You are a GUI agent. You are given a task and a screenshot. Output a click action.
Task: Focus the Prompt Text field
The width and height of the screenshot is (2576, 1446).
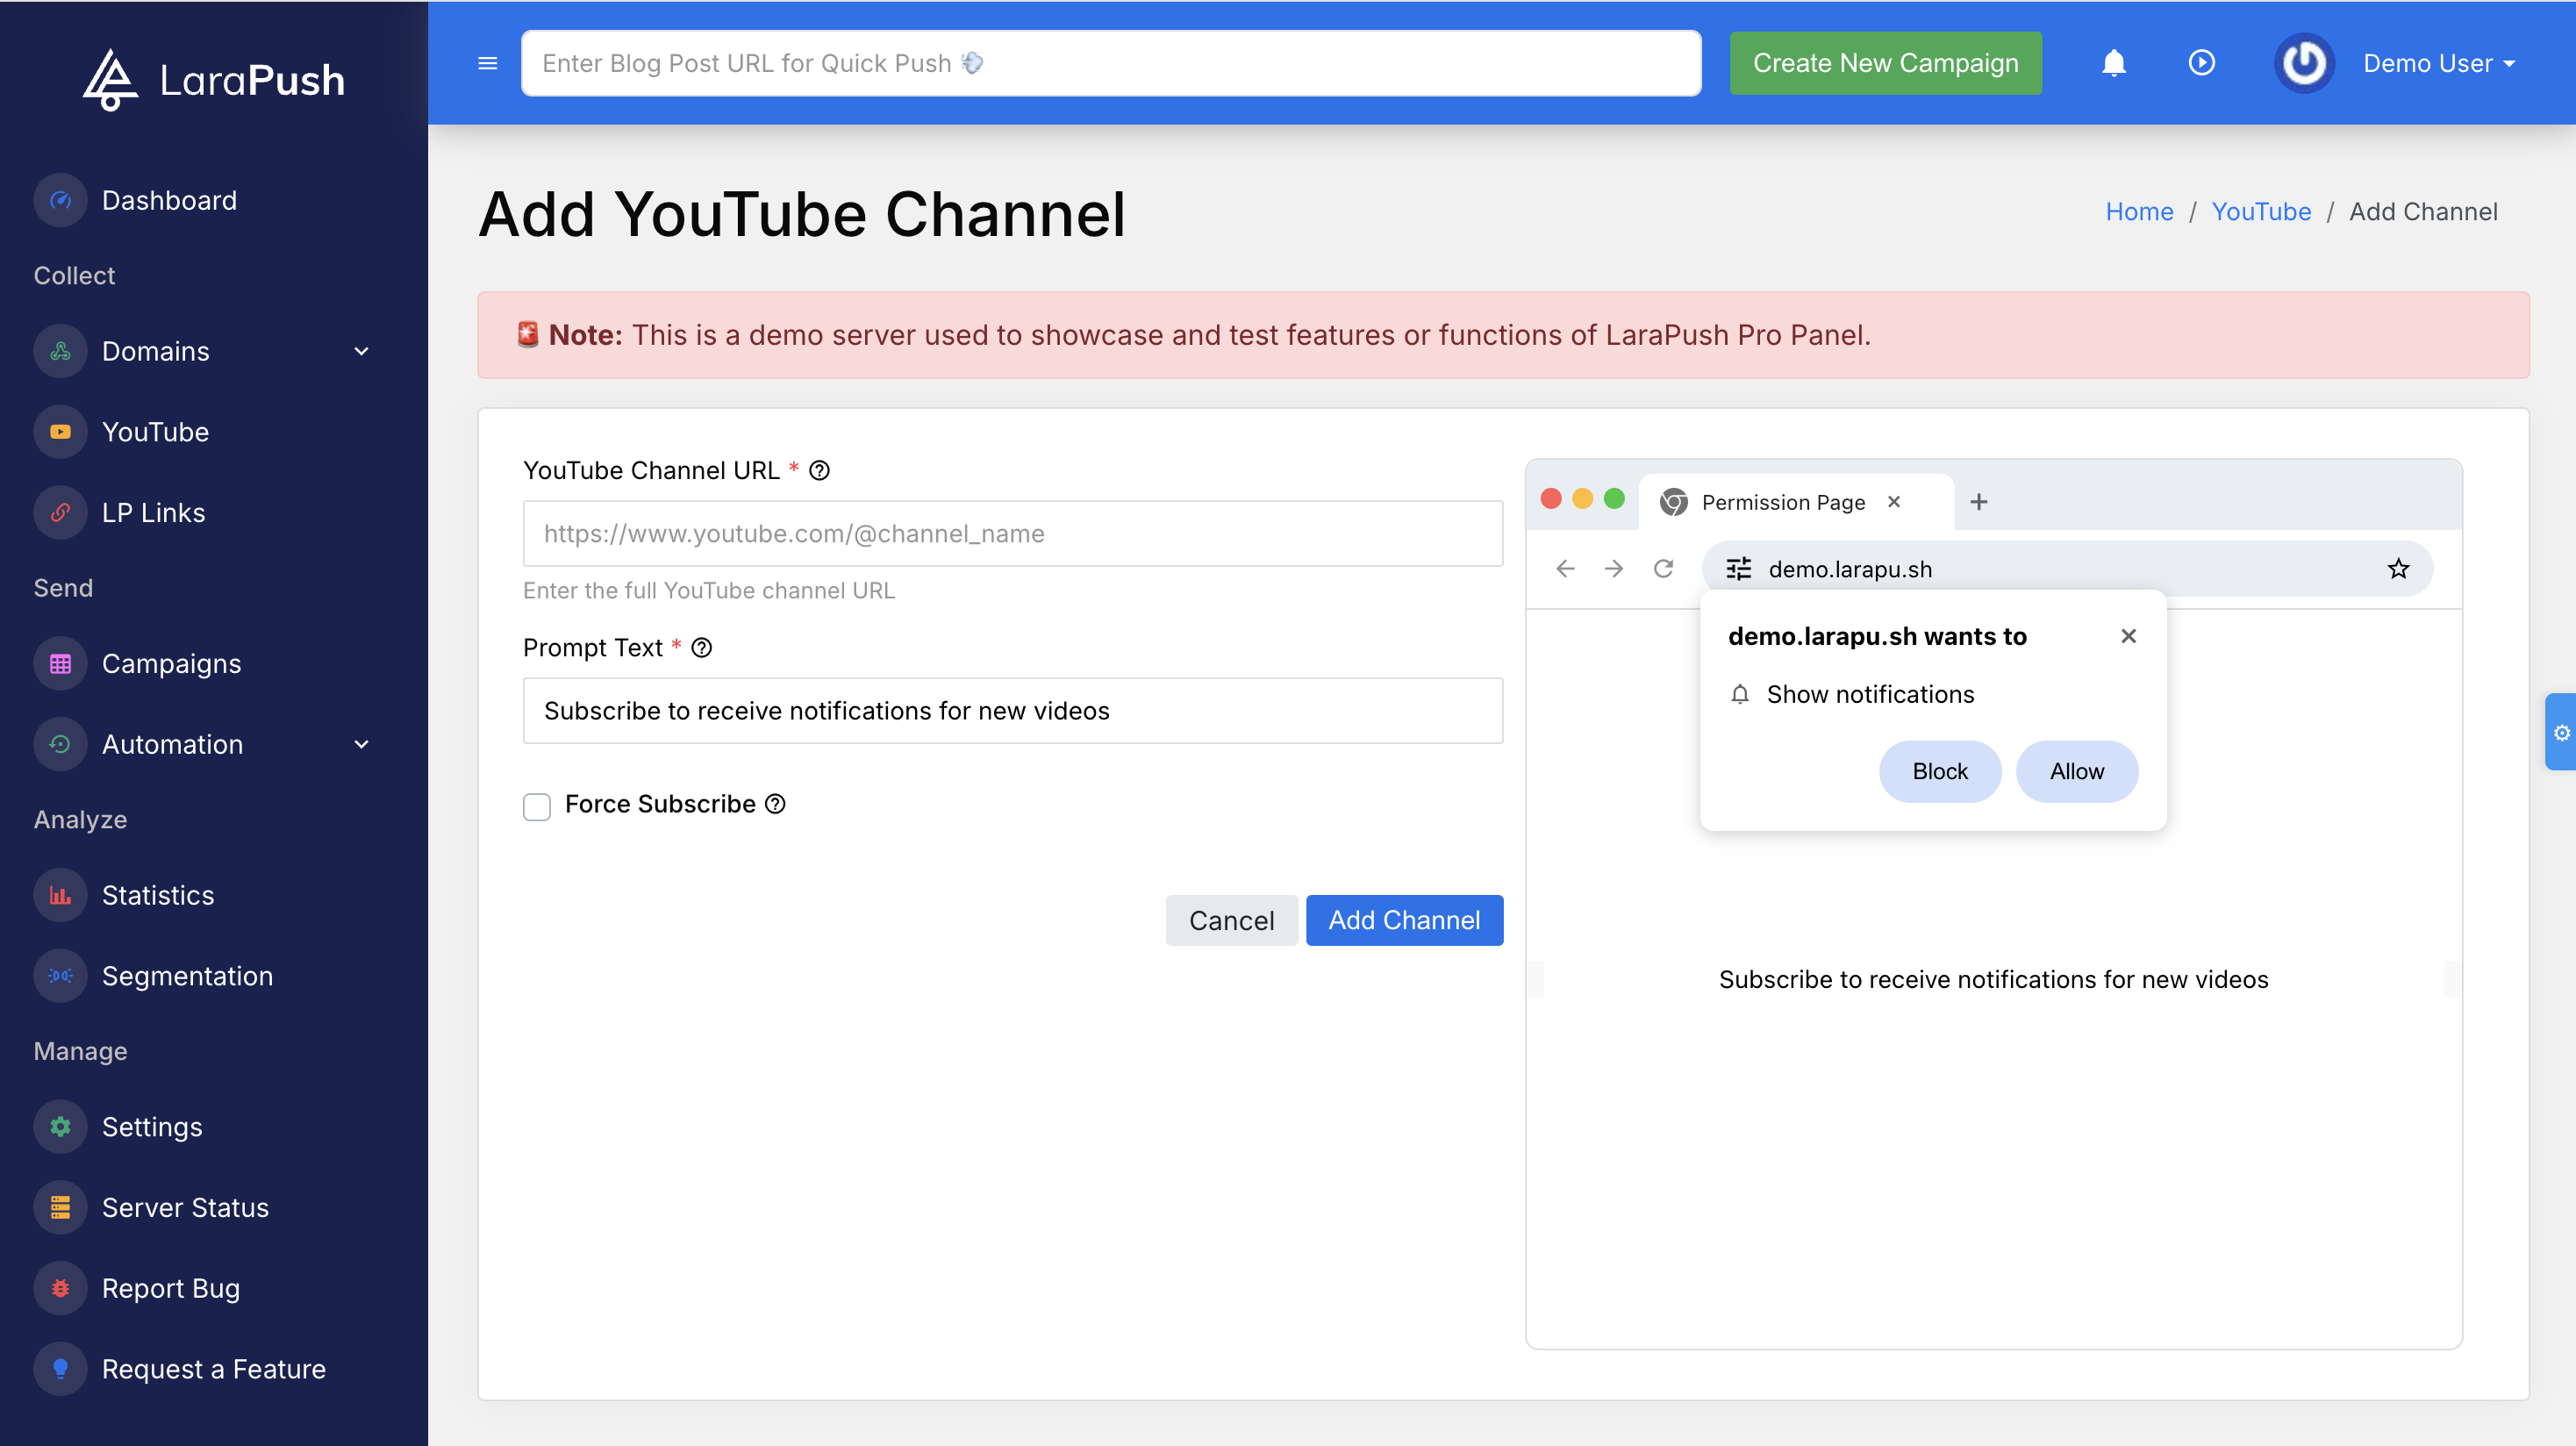click(1012, 711)
